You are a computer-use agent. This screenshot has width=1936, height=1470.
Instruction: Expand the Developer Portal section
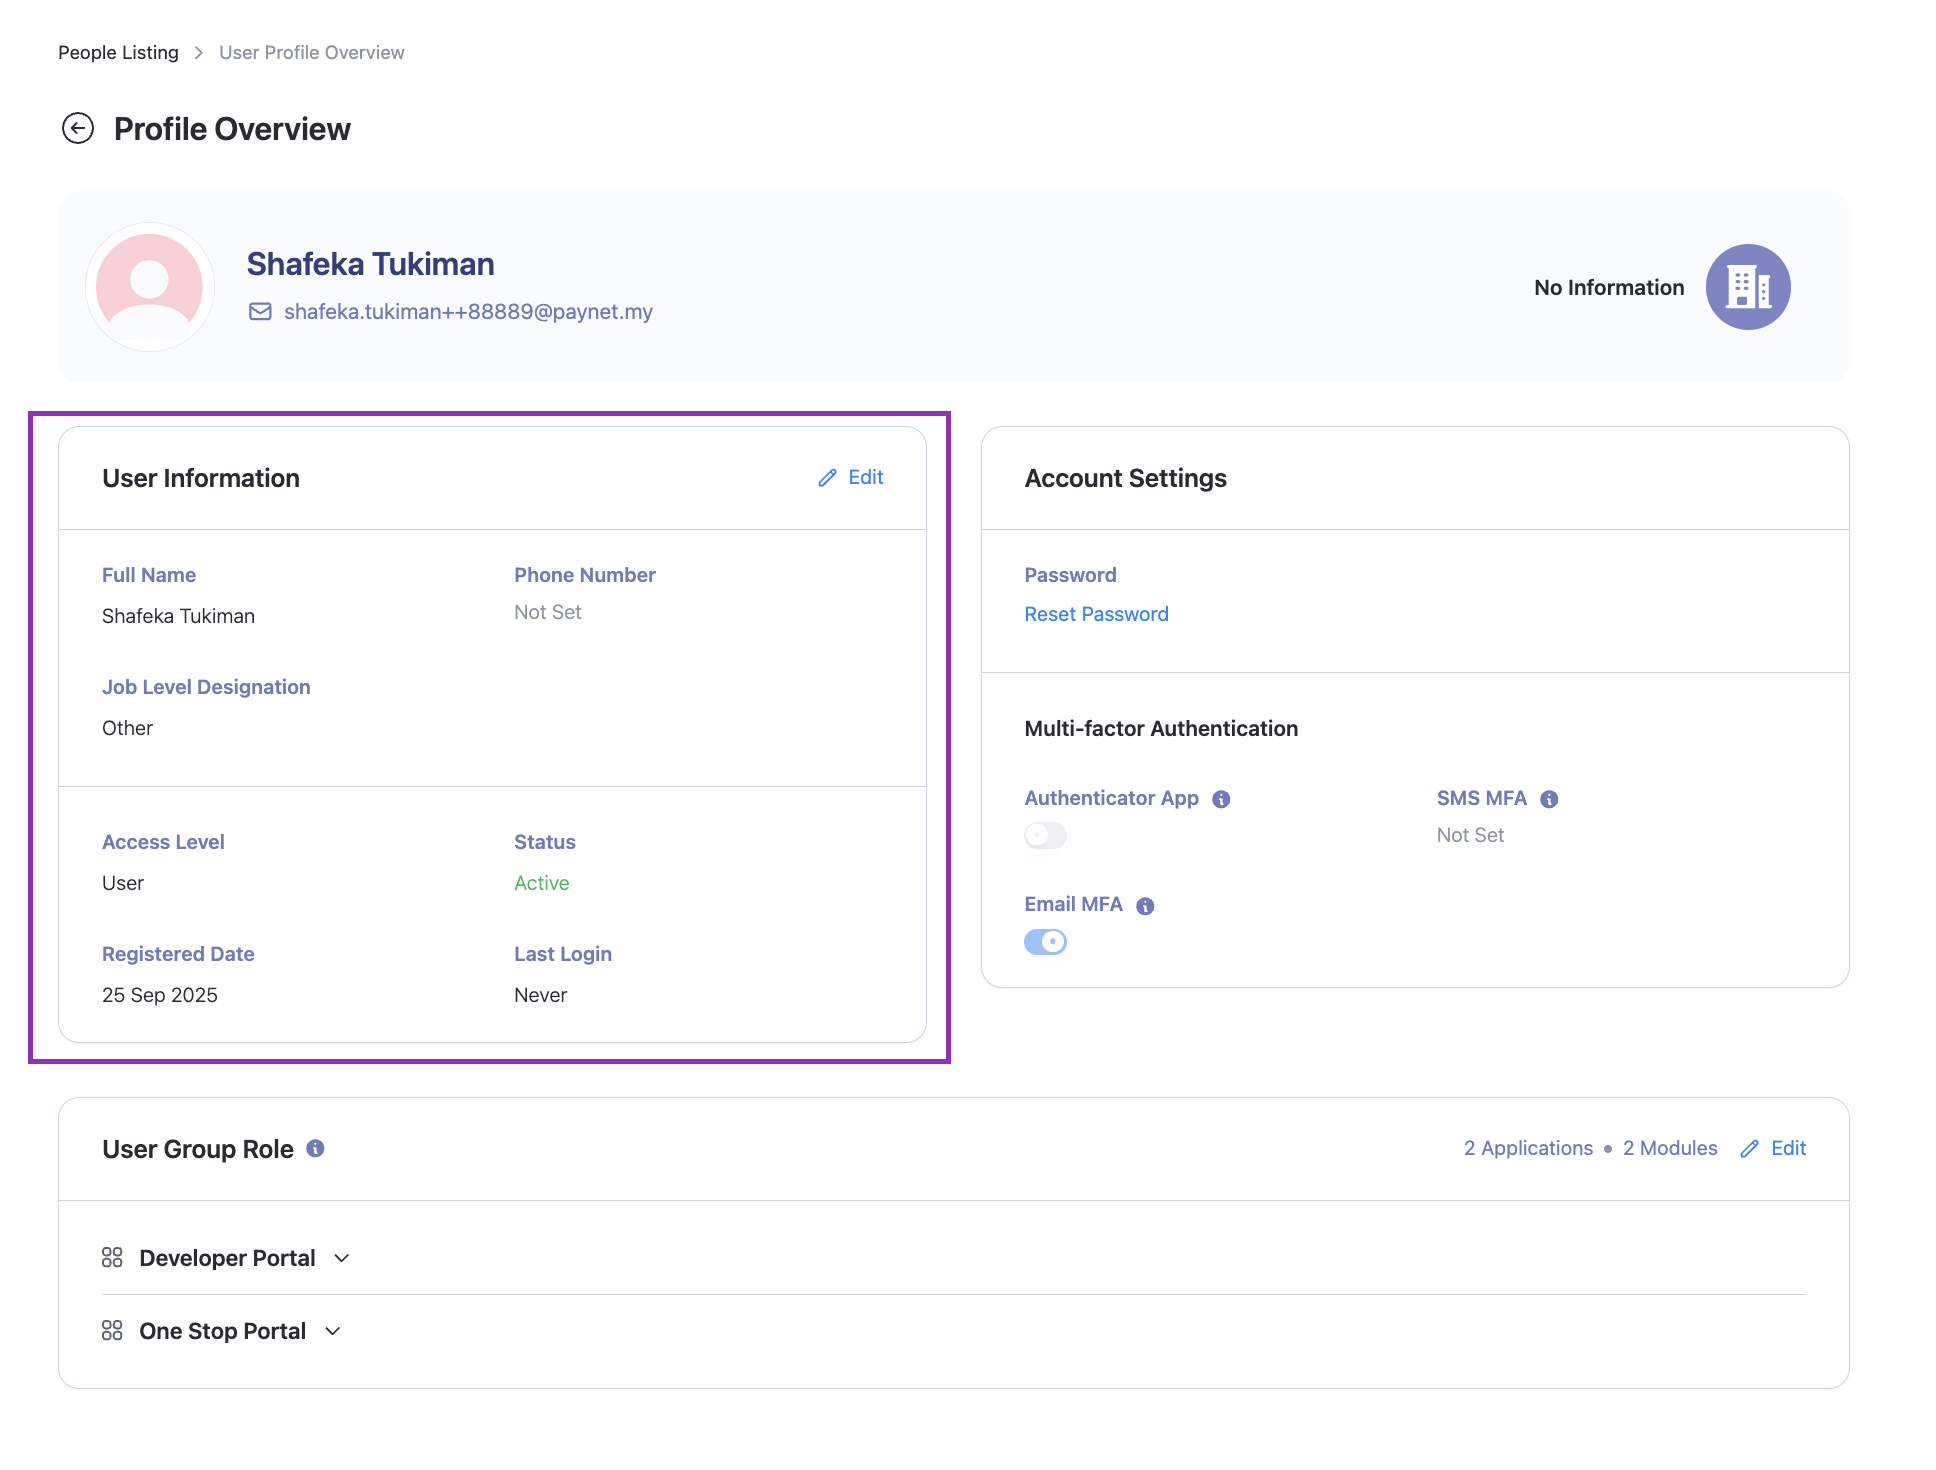pyautogui.click(x=342, y=1258)
